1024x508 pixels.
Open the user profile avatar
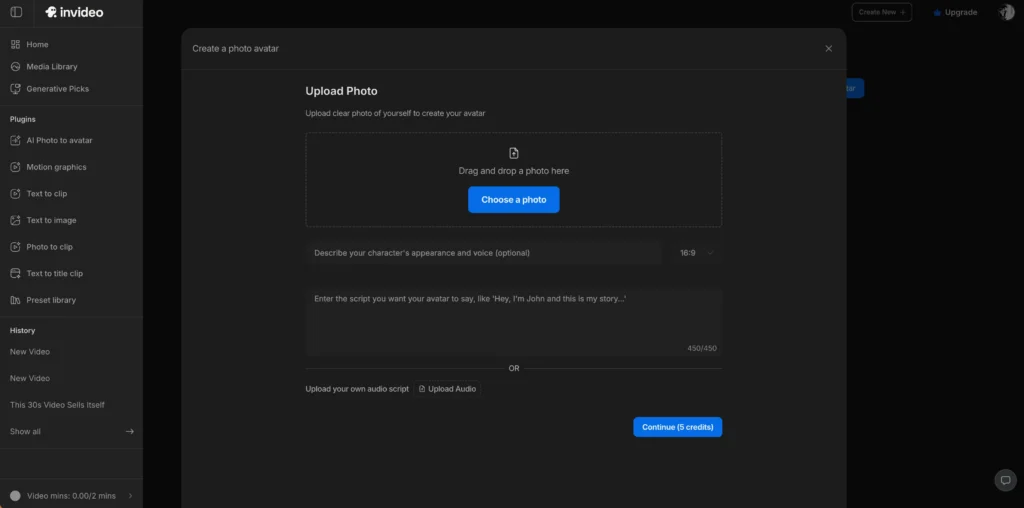pyautogui.click(x=1006, y=12)
